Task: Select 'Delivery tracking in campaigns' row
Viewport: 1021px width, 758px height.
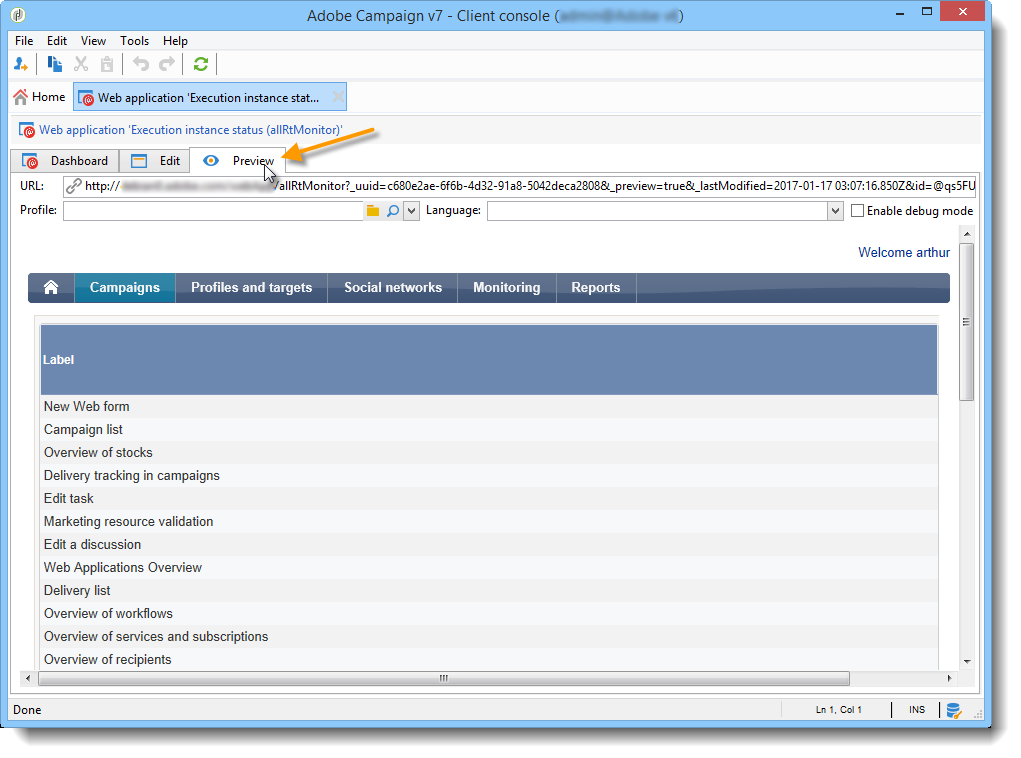Action: [489, 475]
